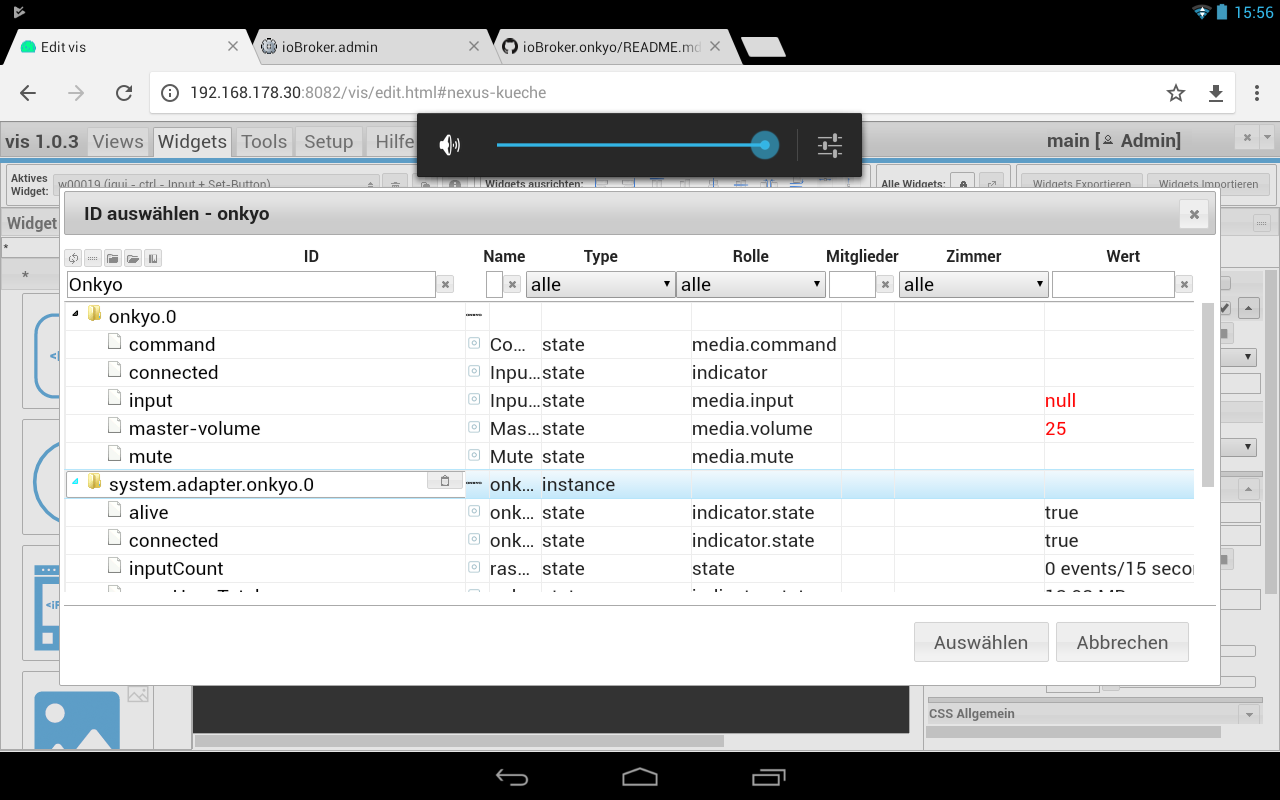Viewport: 1280px width, 800px height.
Task: Open the Type filter dropdown
Action: coord(601,285)
